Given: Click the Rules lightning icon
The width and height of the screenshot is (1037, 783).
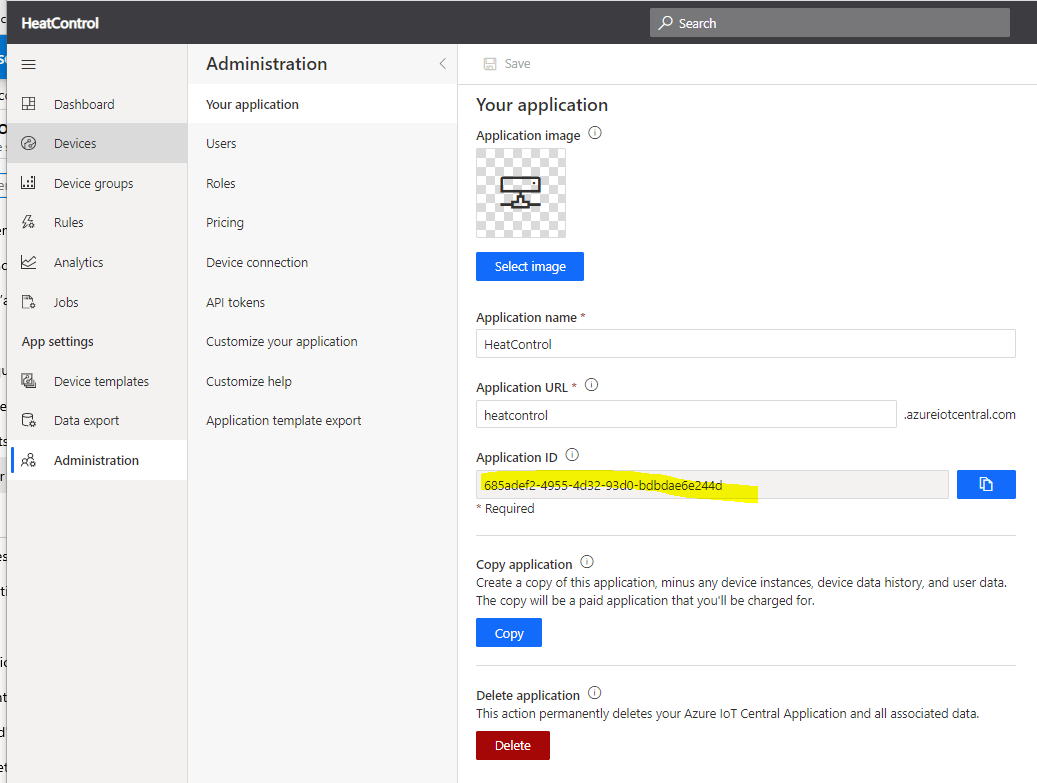Looking at the screenshot, I should tap(28, 222).
